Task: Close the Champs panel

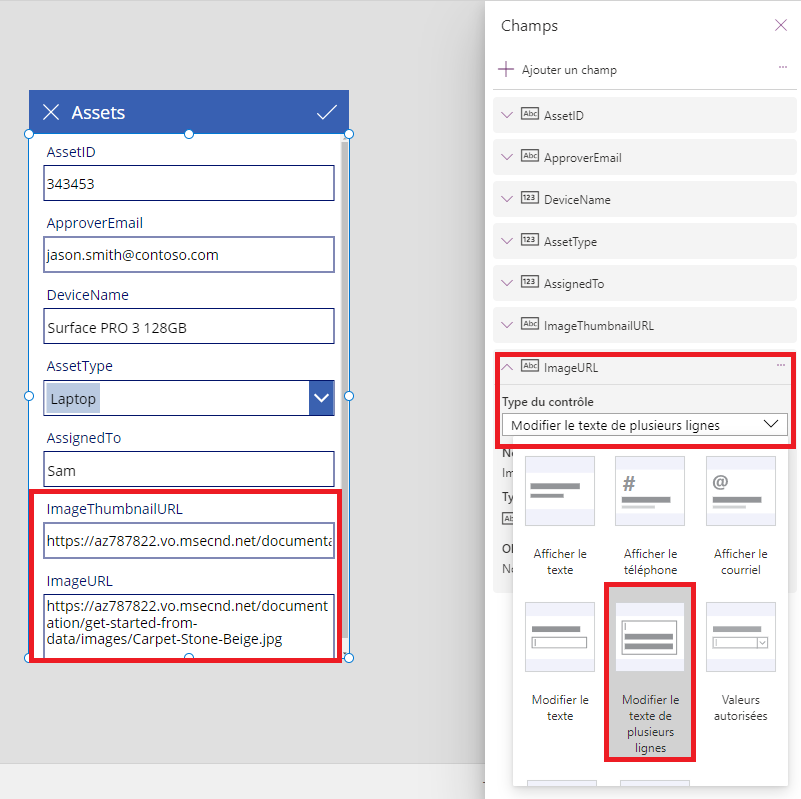Action: (781, 25)
